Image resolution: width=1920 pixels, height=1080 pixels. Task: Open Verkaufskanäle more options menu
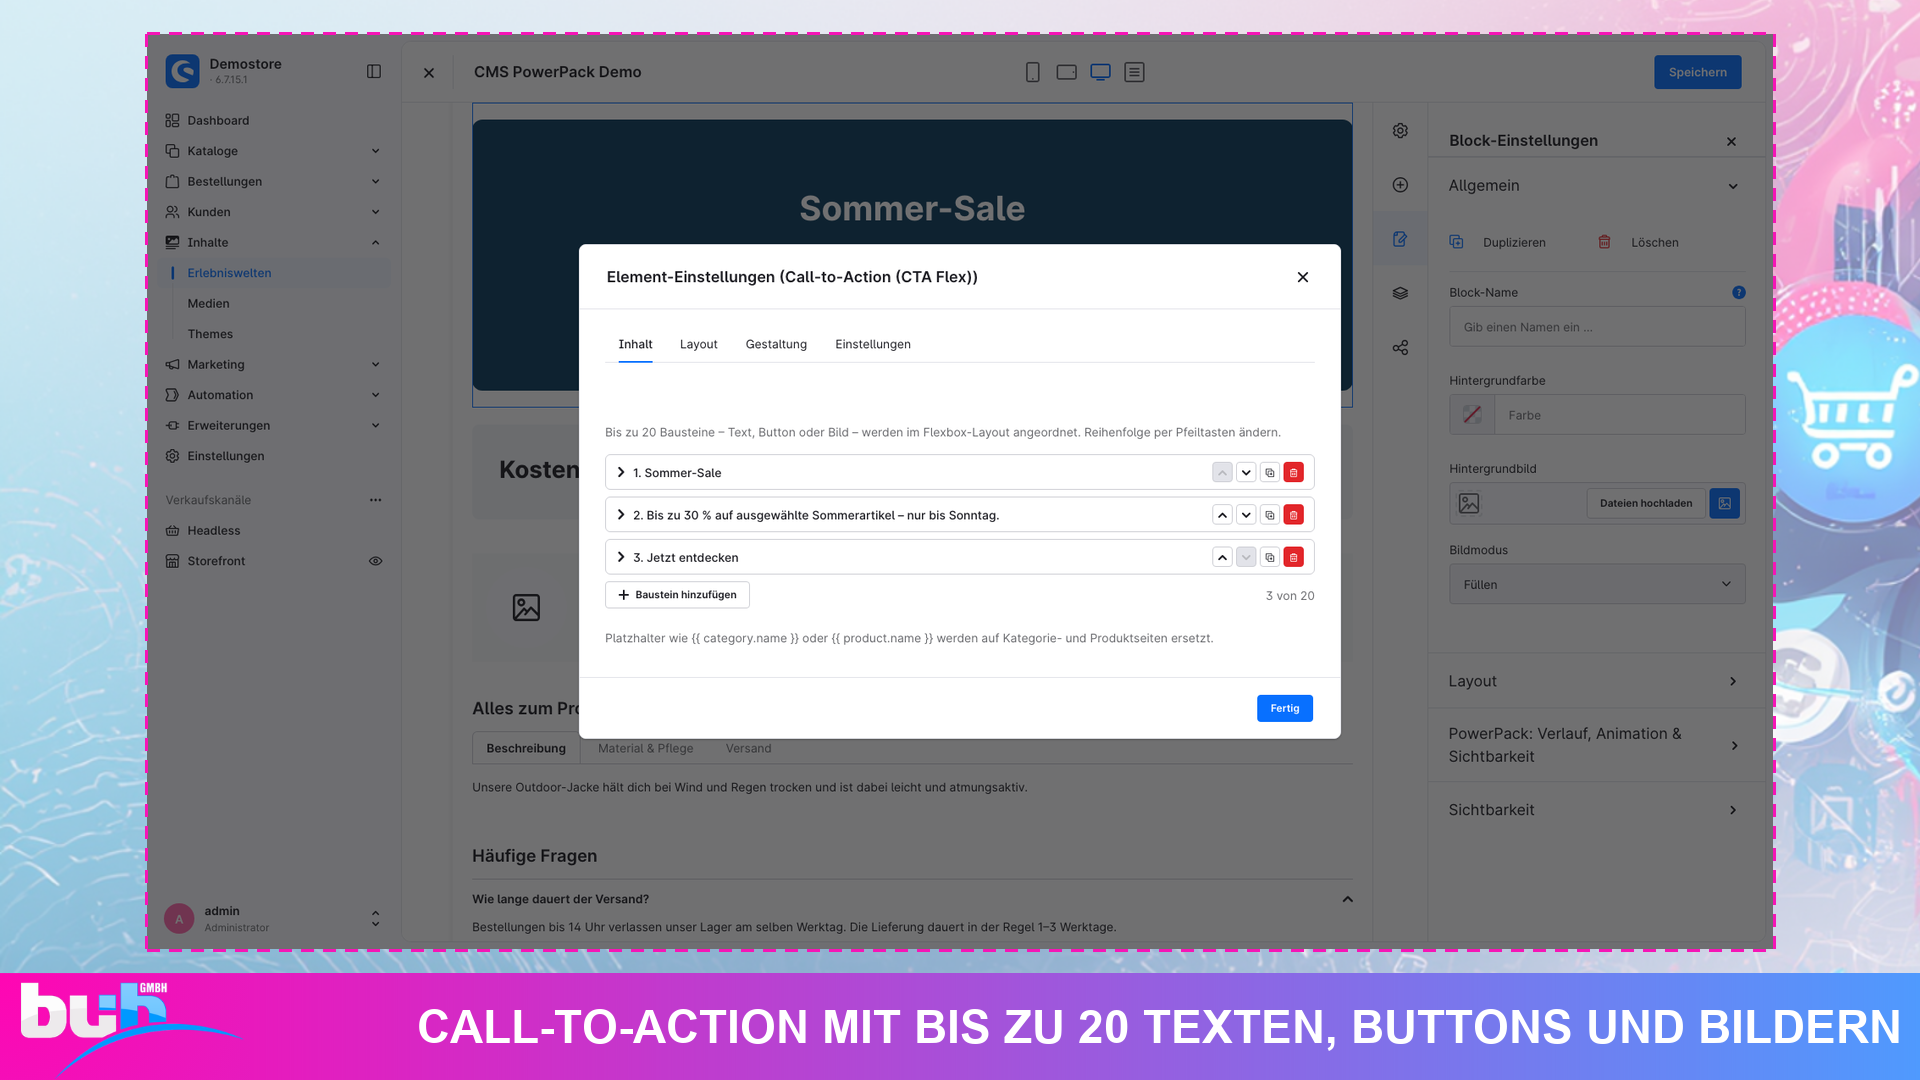click(376, 501)
